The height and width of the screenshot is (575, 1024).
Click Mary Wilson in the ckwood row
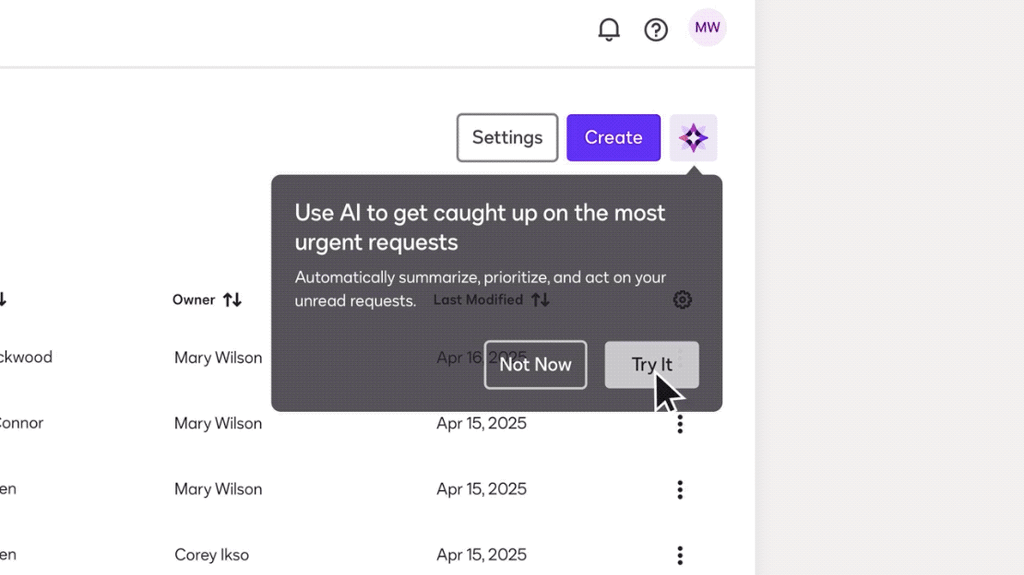coord(218,358)
